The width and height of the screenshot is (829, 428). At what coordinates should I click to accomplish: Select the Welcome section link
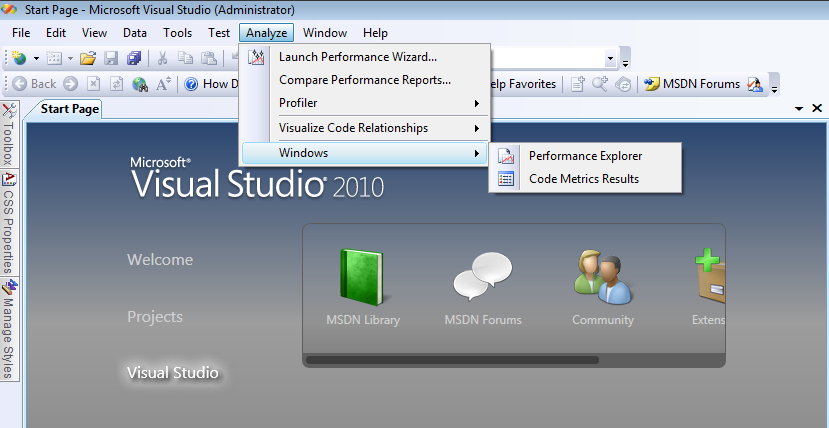160,259
